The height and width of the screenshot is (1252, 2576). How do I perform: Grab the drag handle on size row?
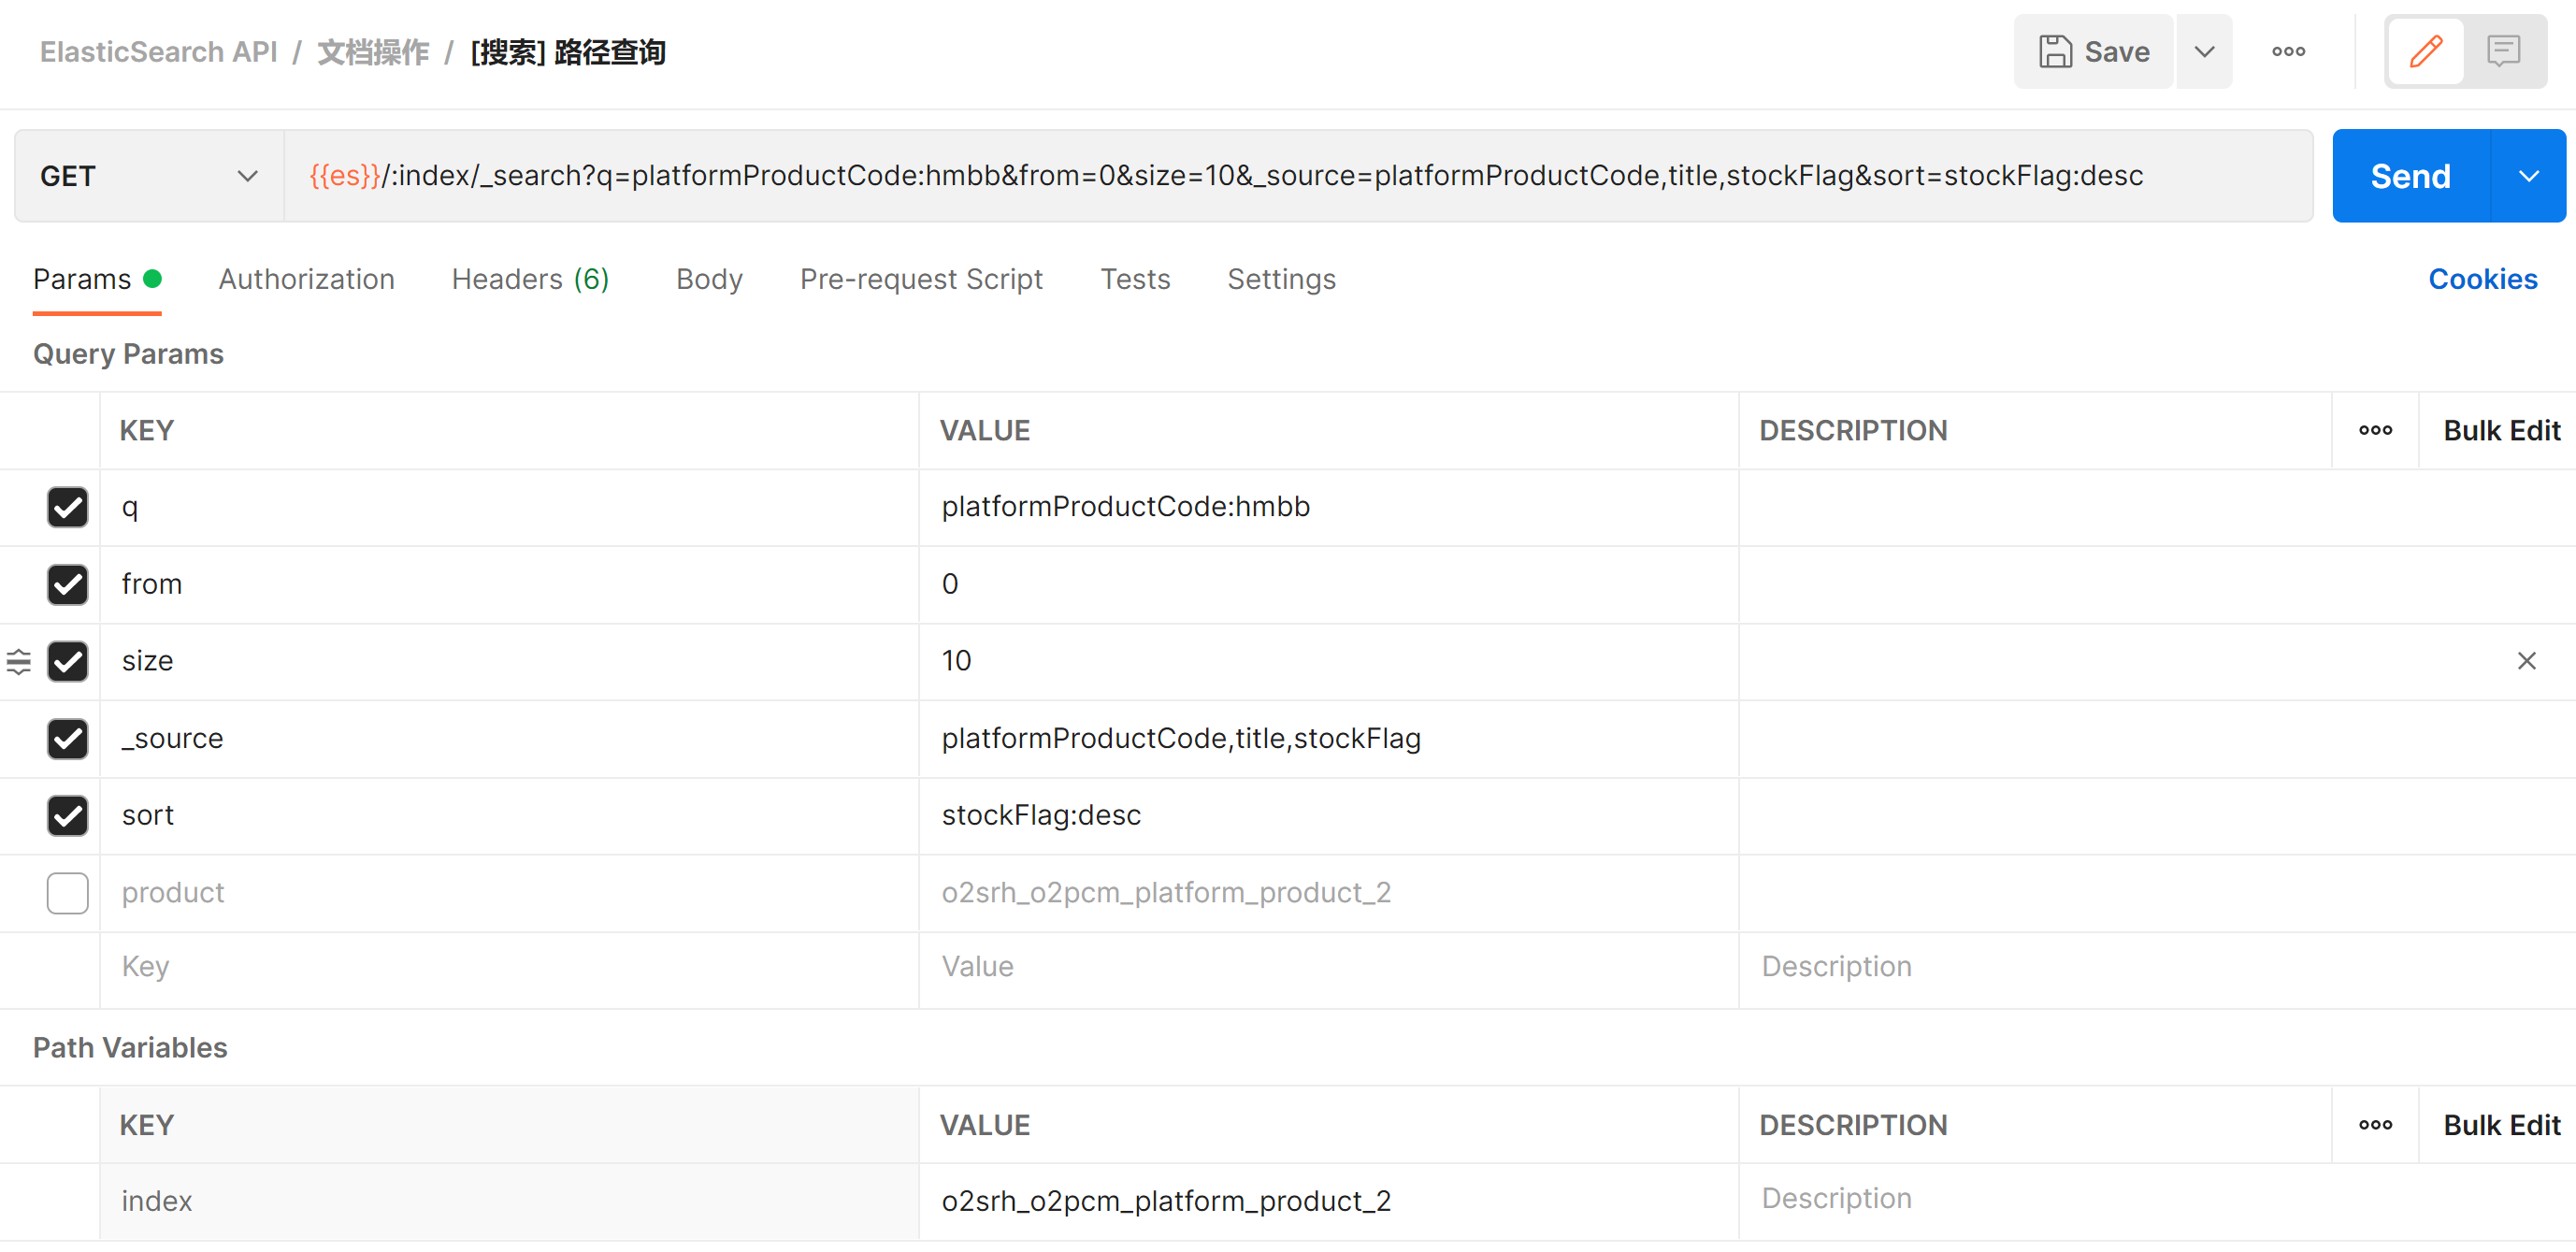pos(19,661)
